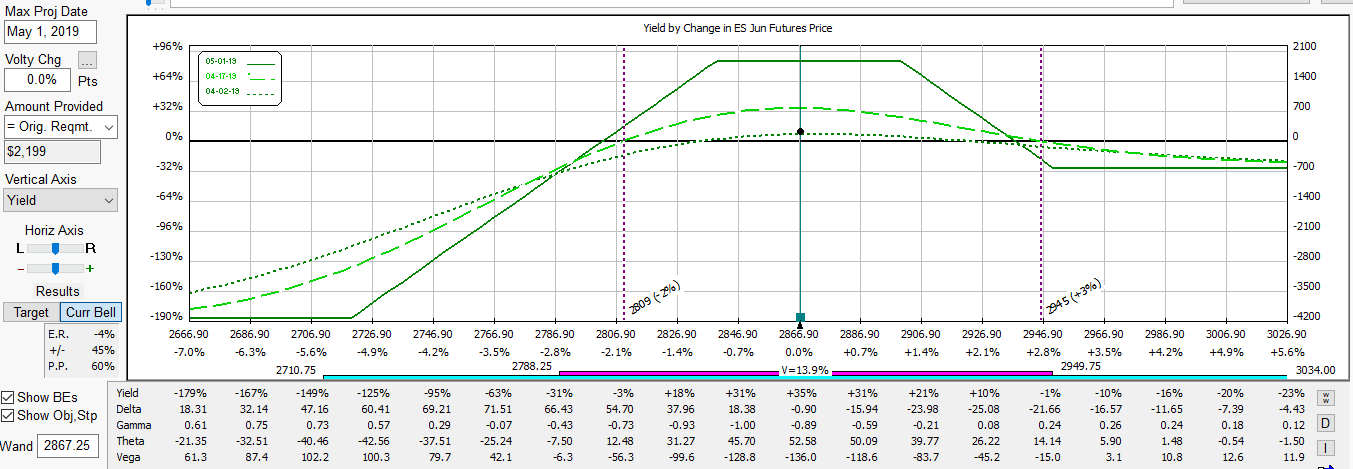Open the Vertical Axis Yield dropdown

61,200
